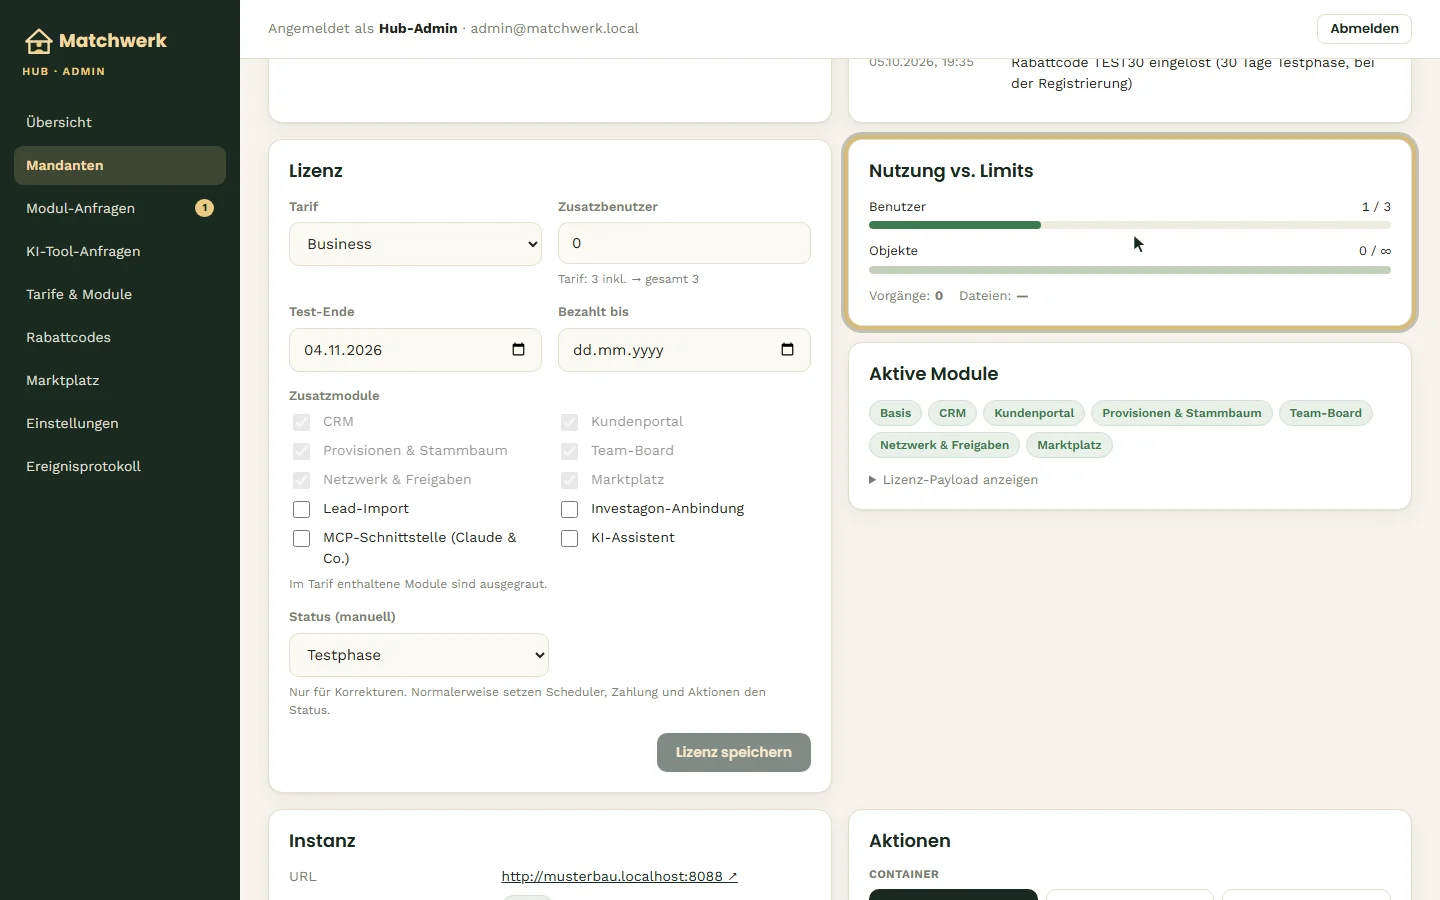Open the Tarif dropdown showing Business

[x=415, y=244]
